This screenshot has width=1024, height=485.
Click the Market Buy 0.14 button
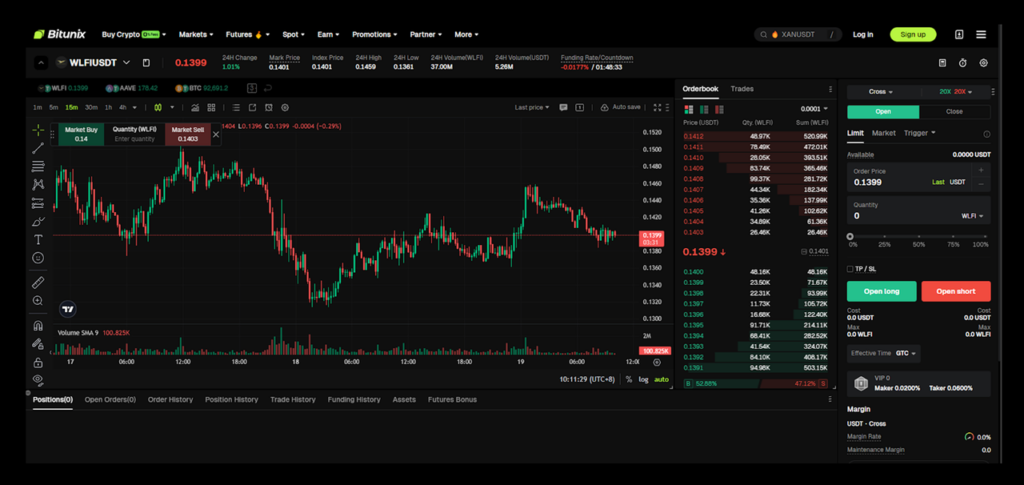81,134
